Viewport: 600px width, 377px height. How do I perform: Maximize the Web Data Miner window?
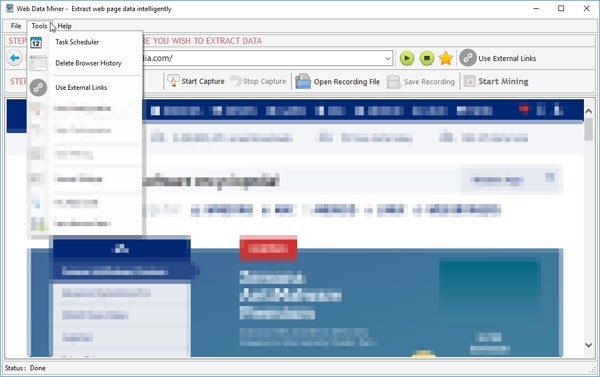561,8
